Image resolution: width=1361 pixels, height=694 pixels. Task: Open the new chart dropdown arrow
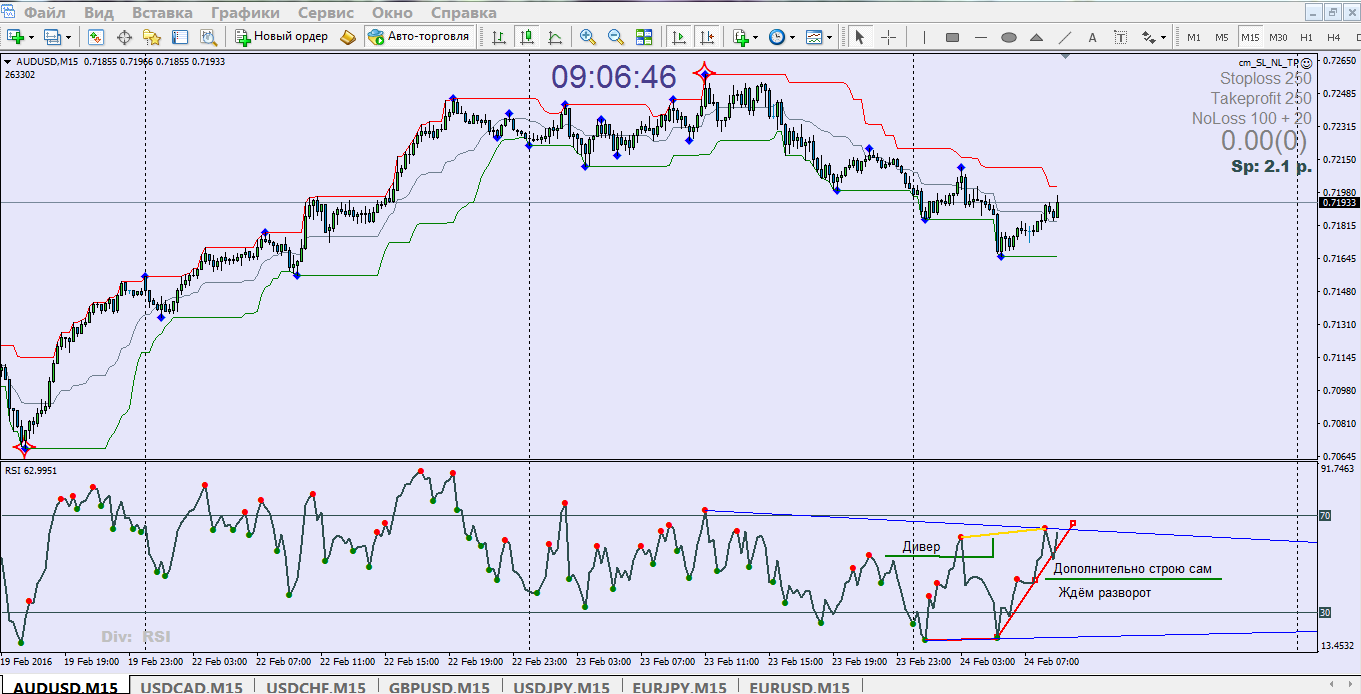[32, 37]
